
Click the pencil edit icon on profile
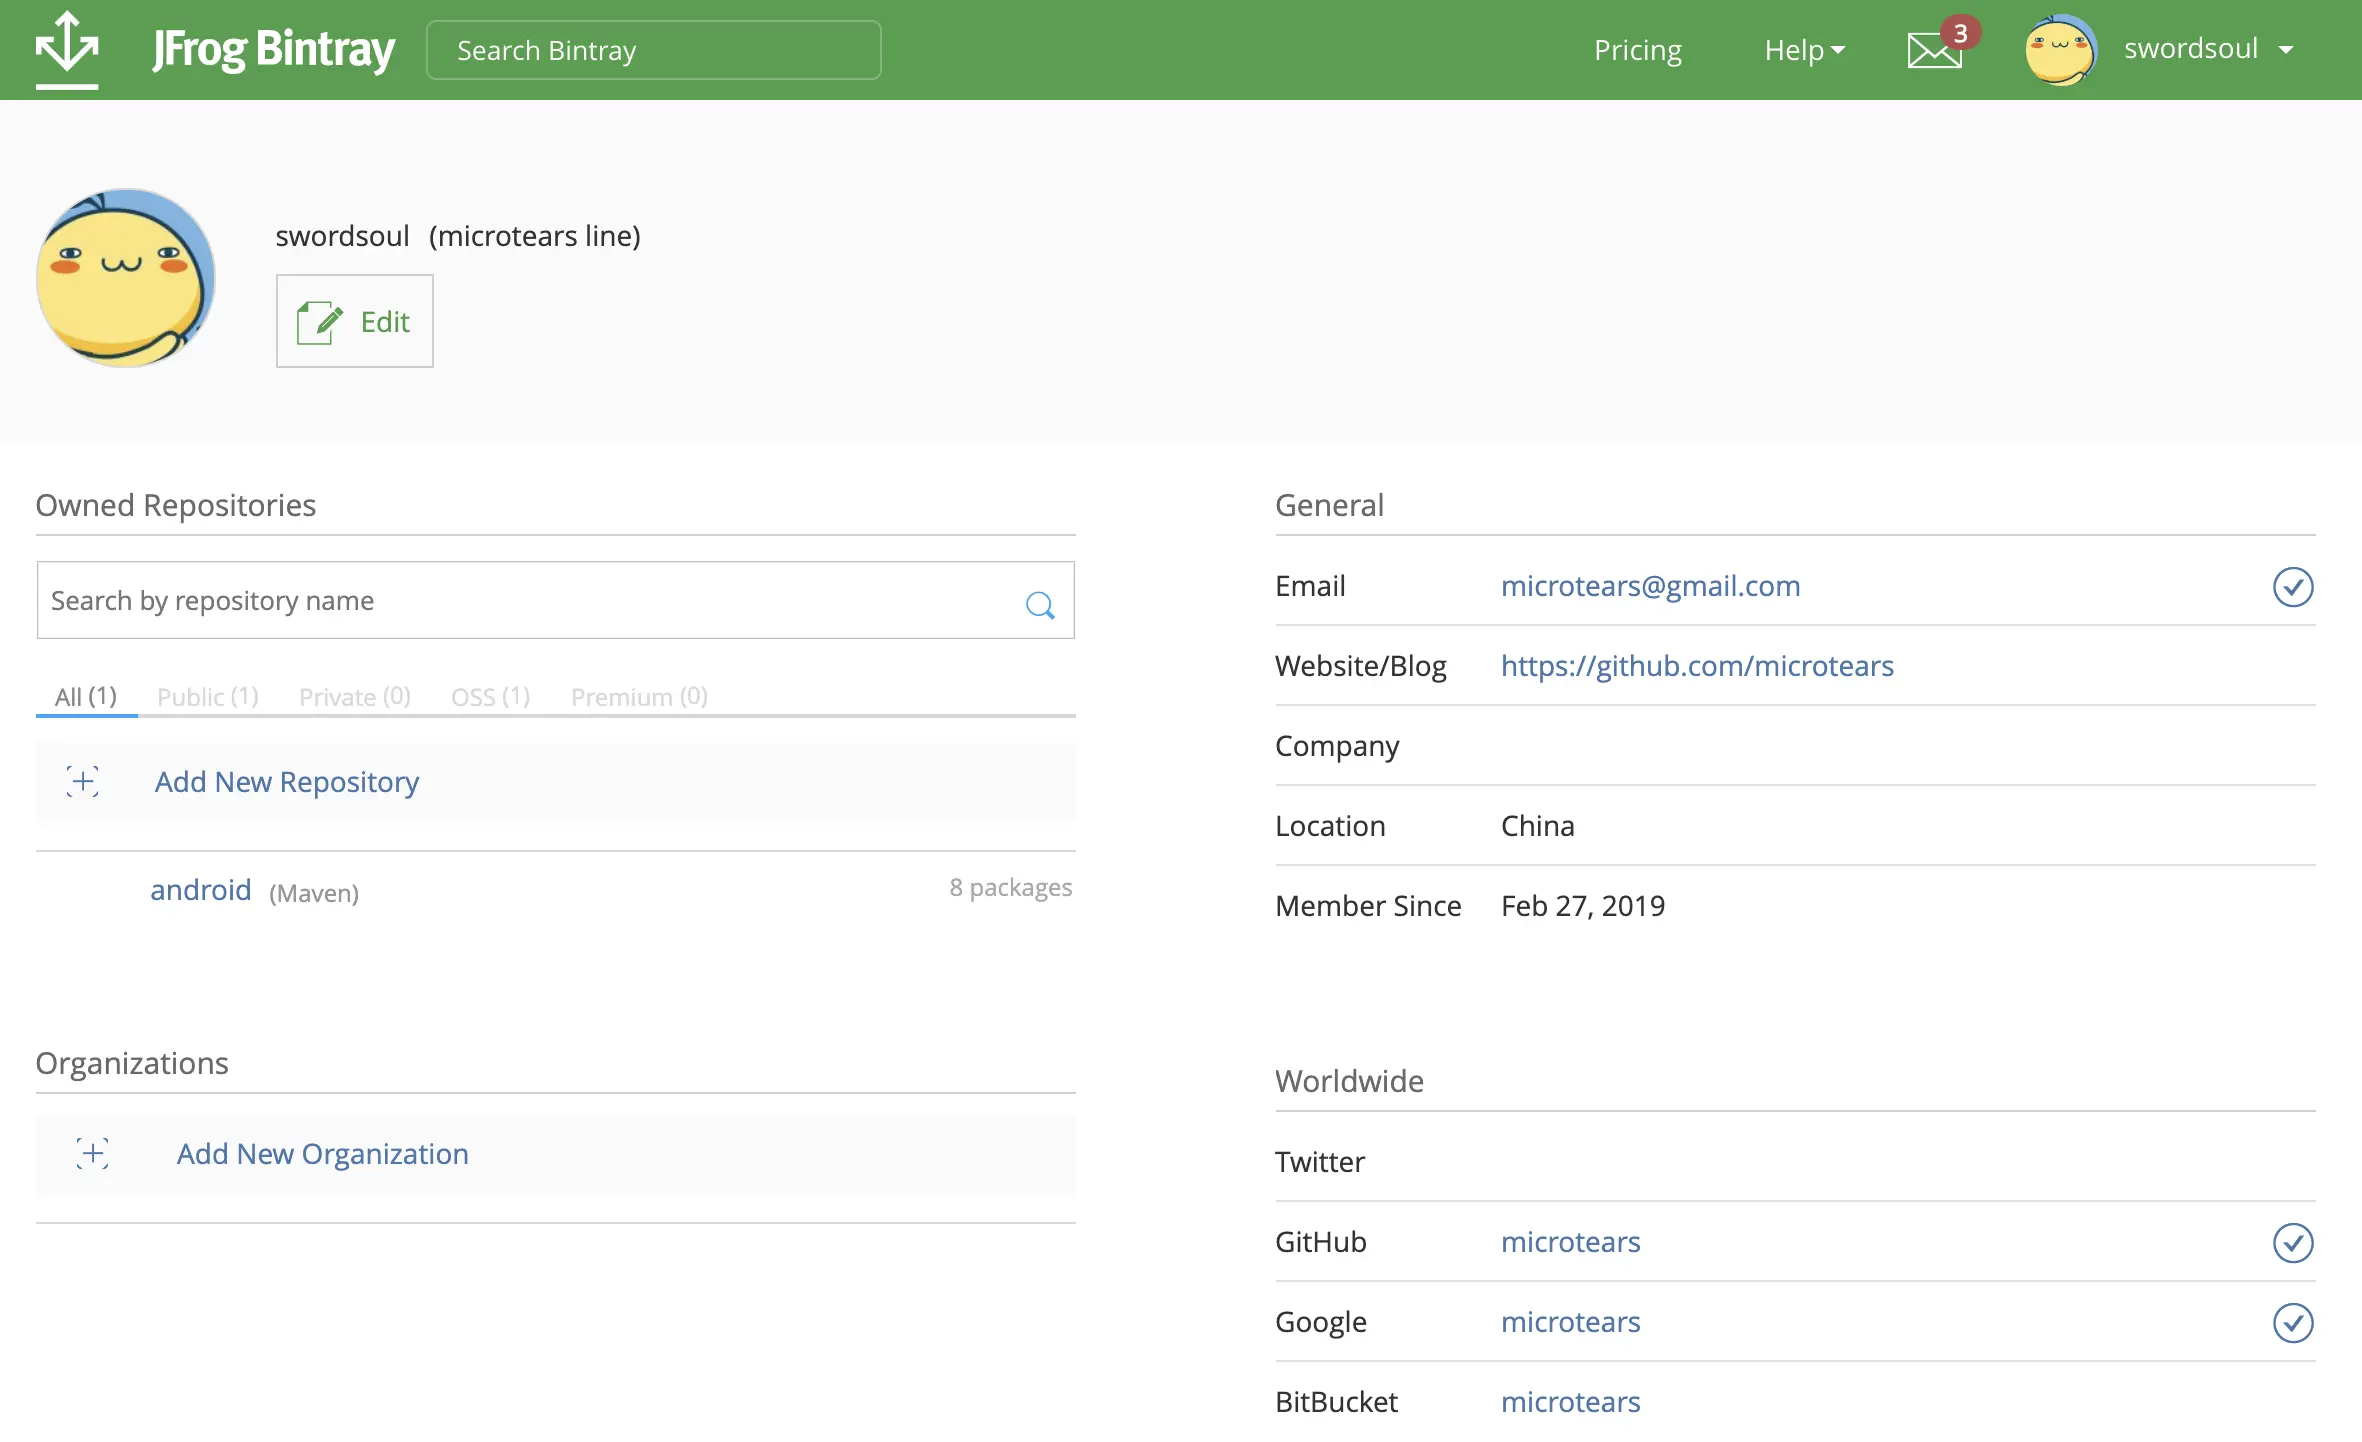(x=320, y=322)
